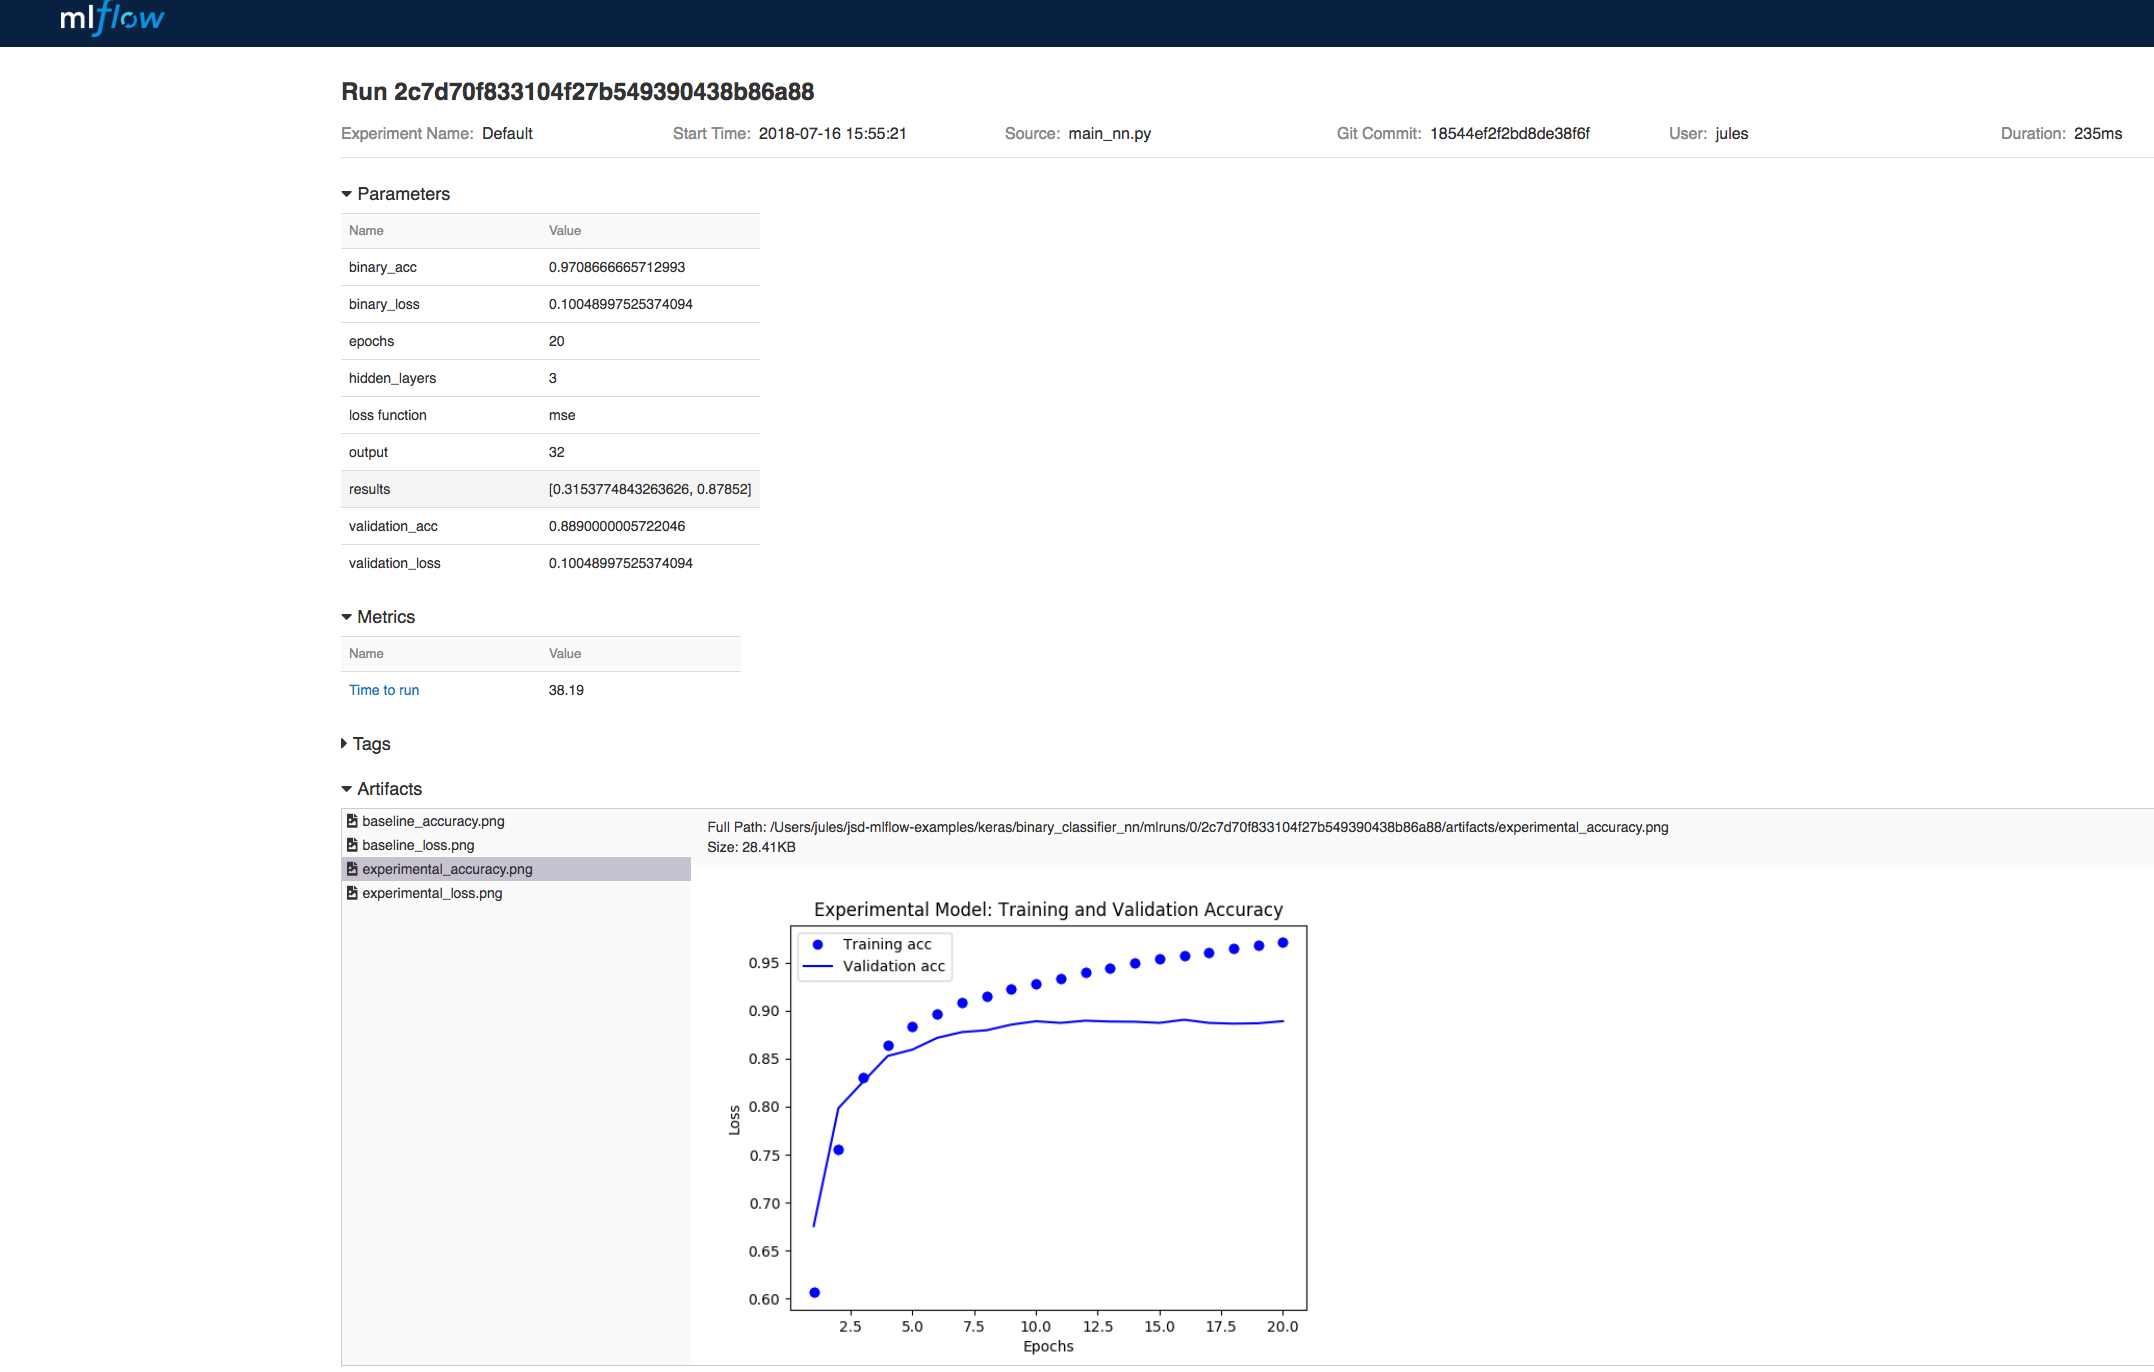Click the MLflow logo in header
The height and width of the screenshot is (1372, 2154).
tap(112, 19)
